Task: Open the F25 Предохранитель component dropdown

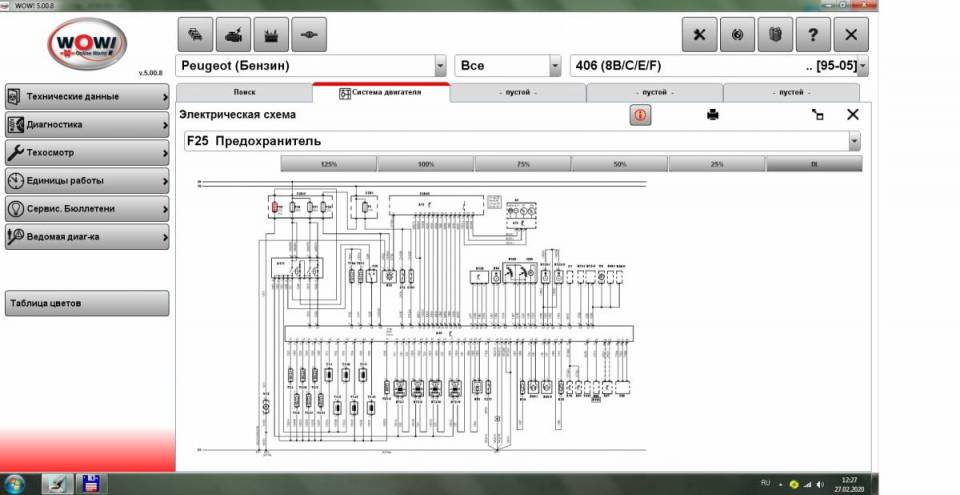Action: pos(854,142)
